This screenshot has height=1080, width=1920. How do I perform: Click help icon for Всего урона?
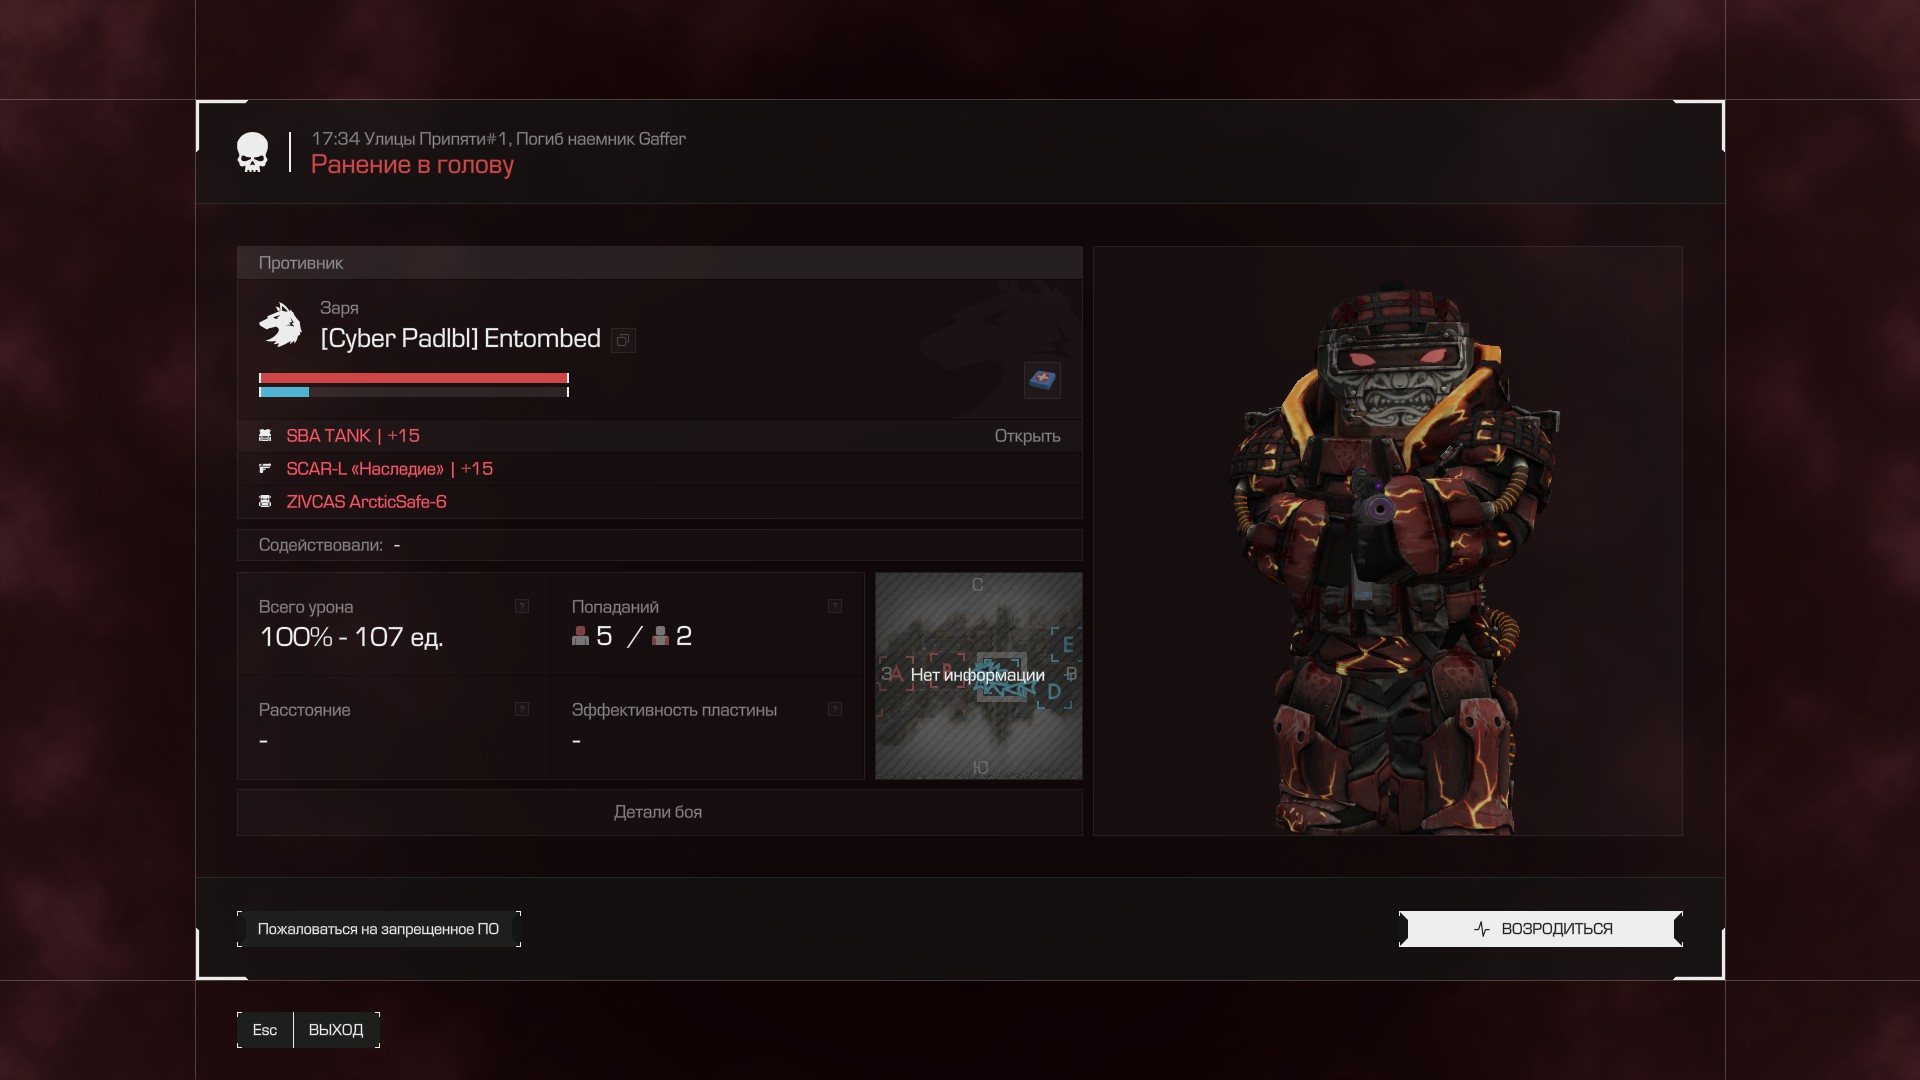[521, 606]
